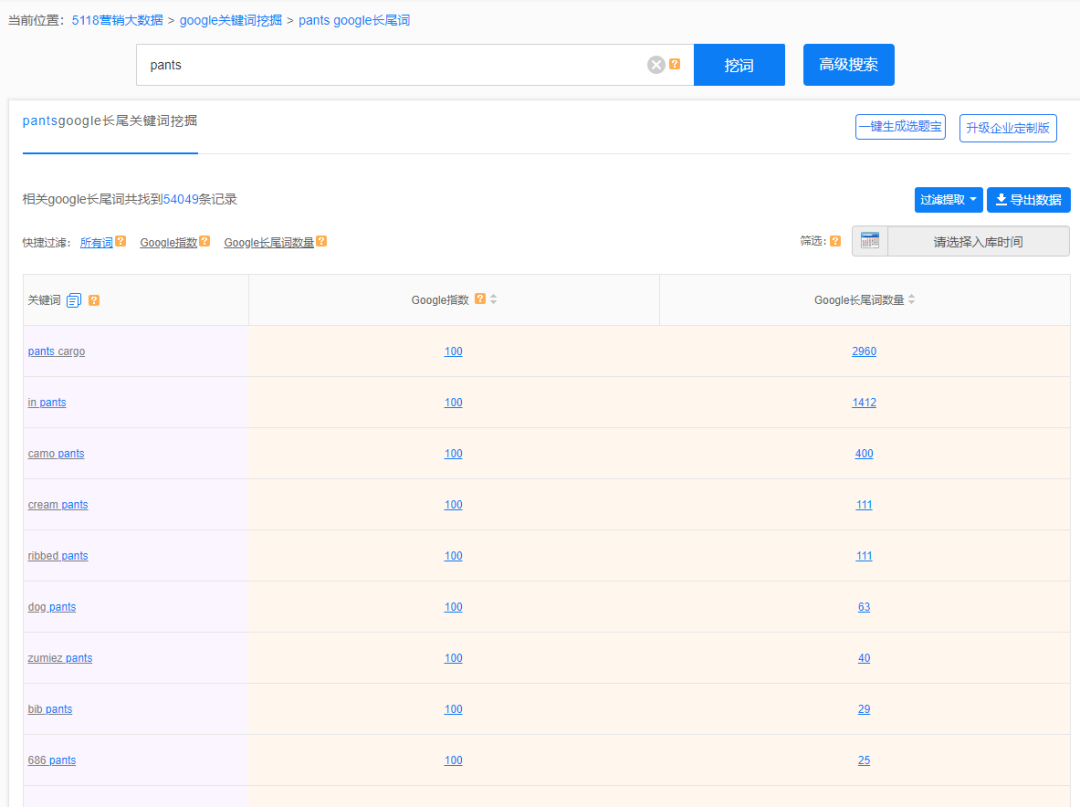
Task: Export data with 导出数据 button
Action: tap(1028, 200)
